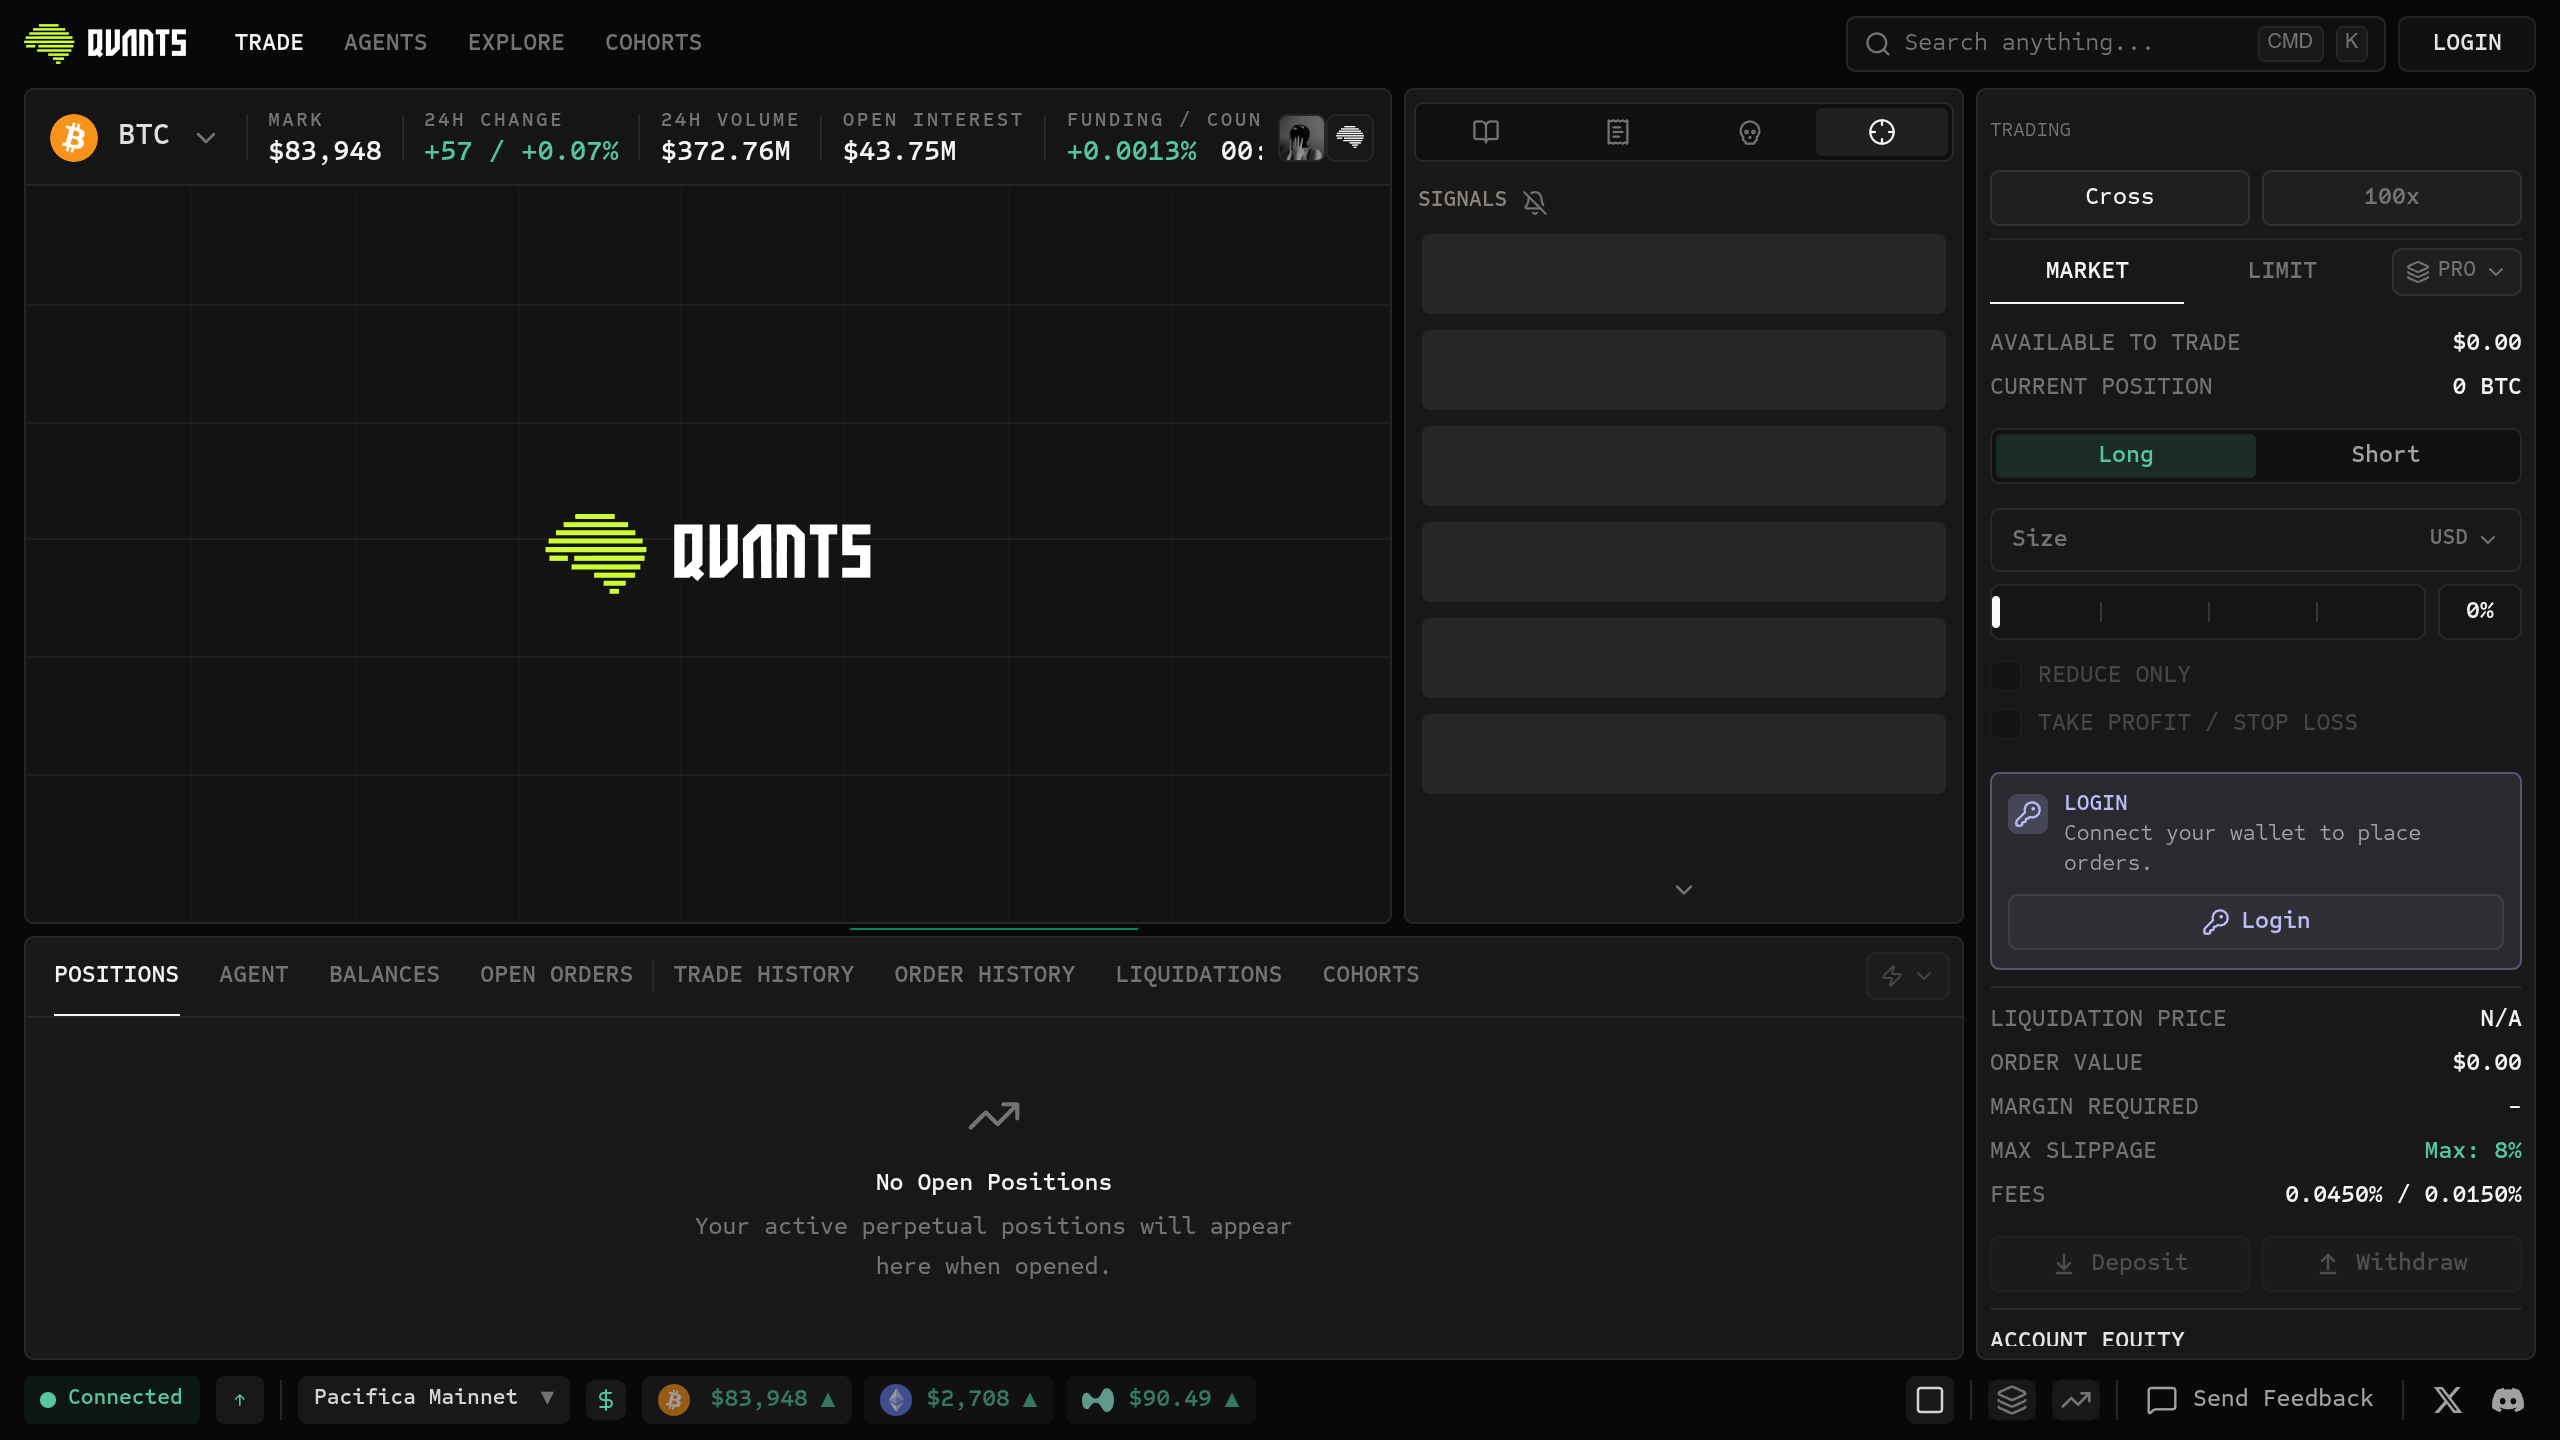Screen dimensions: 2560x1440
Task: Open Discord link icon
Action: [2508, 1399]
